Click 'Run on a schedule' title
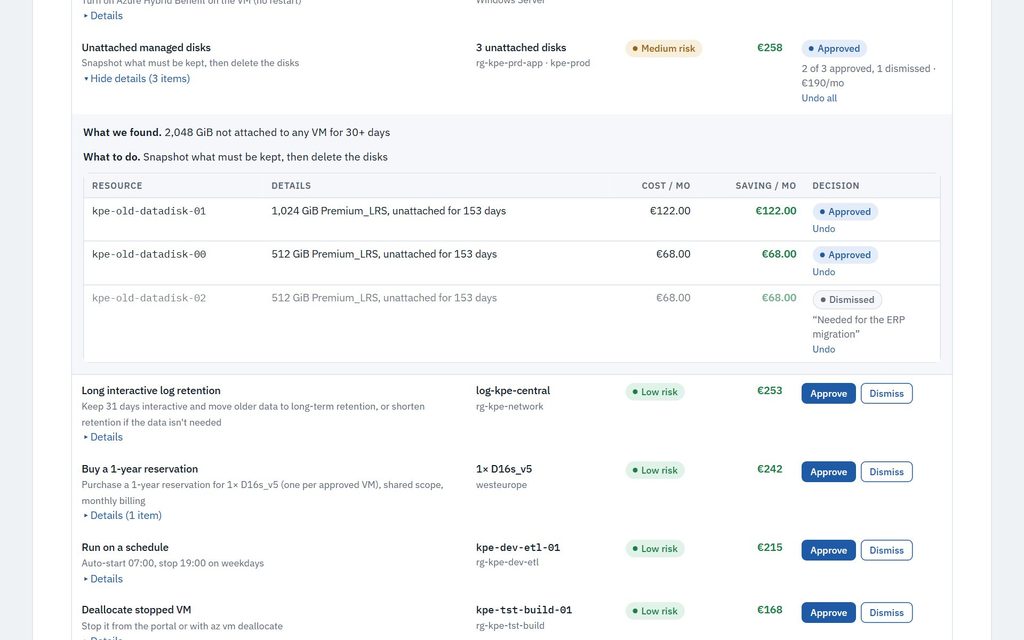 (x=125, y=547)
